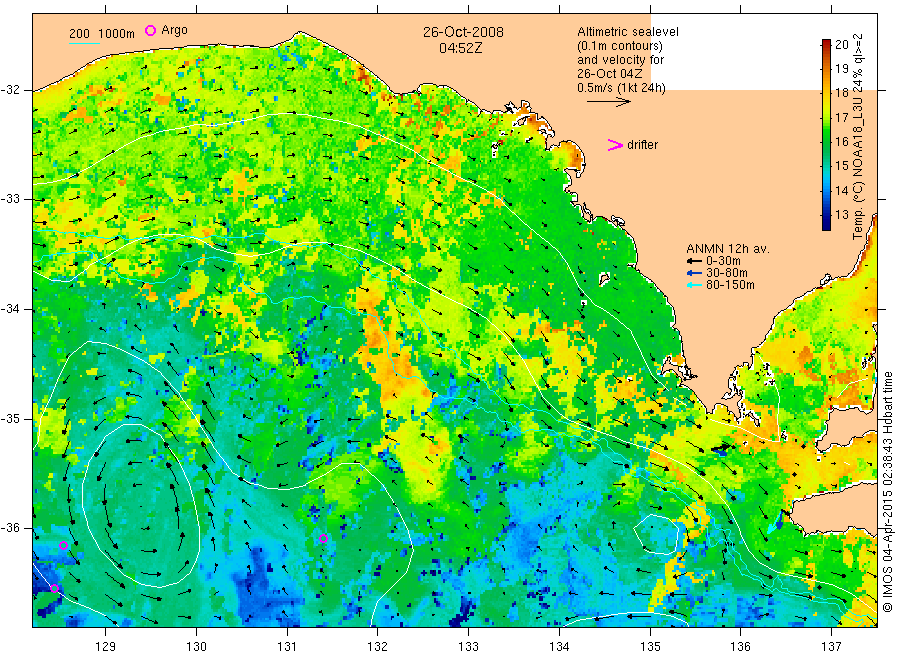Click the "ANMN 12h av." heading

[x=728, y=249]
